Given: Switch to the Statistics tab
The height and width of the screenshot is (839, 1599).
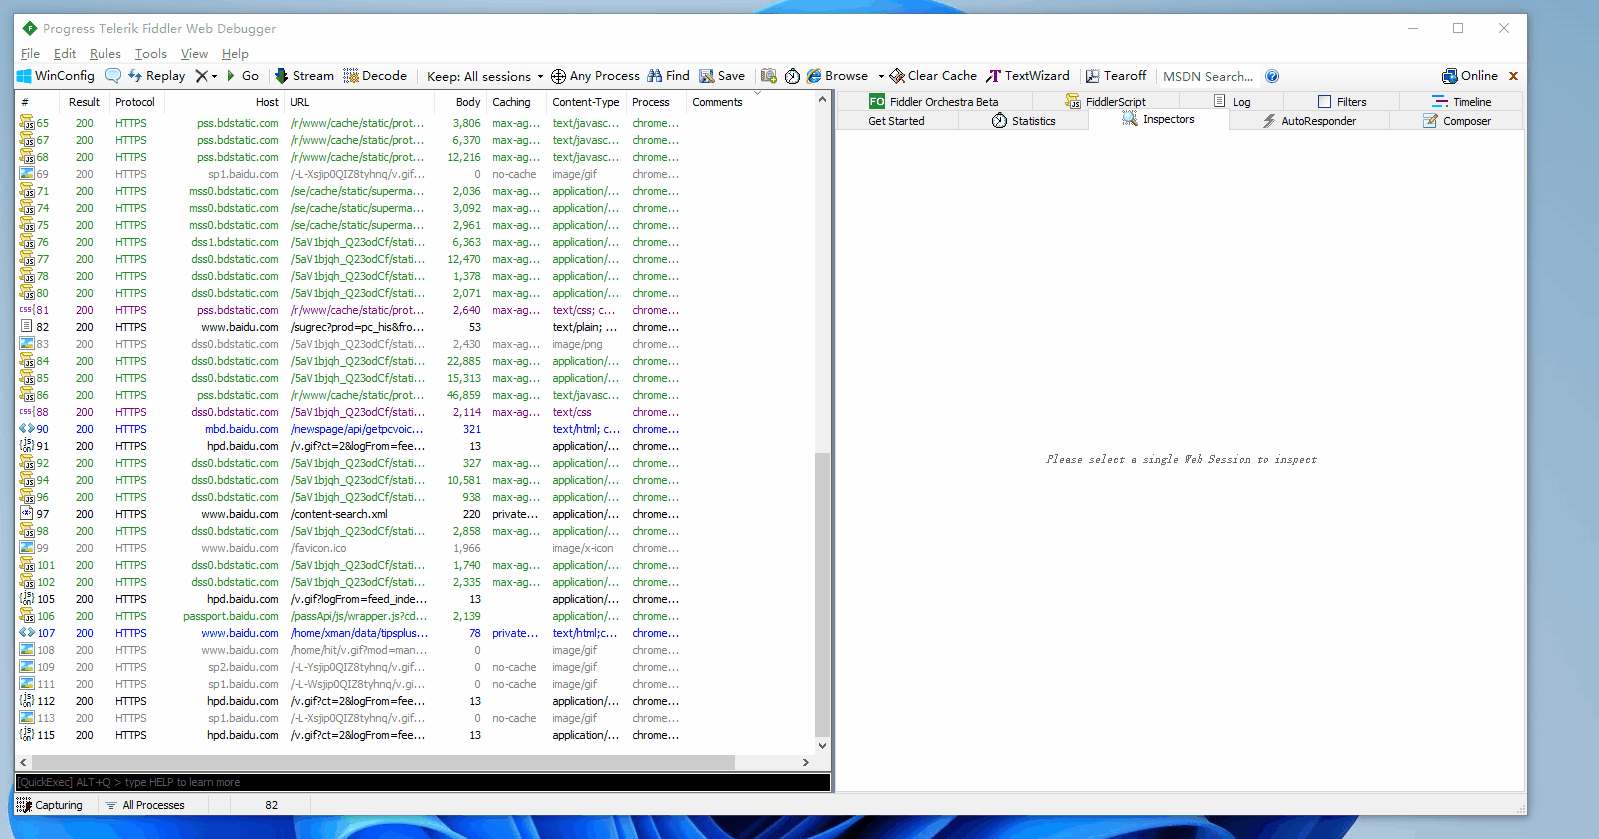Looking at the screenshot, I should click(x=1023, y=121).
